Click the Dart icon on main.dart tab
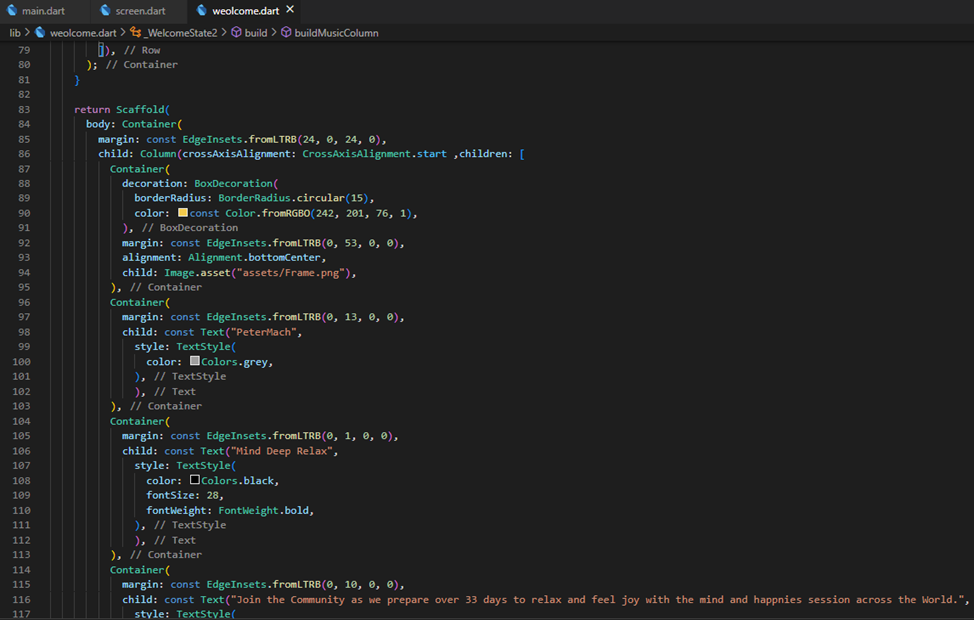The width and height of the screenshot is (974, 620). point(12,11)
